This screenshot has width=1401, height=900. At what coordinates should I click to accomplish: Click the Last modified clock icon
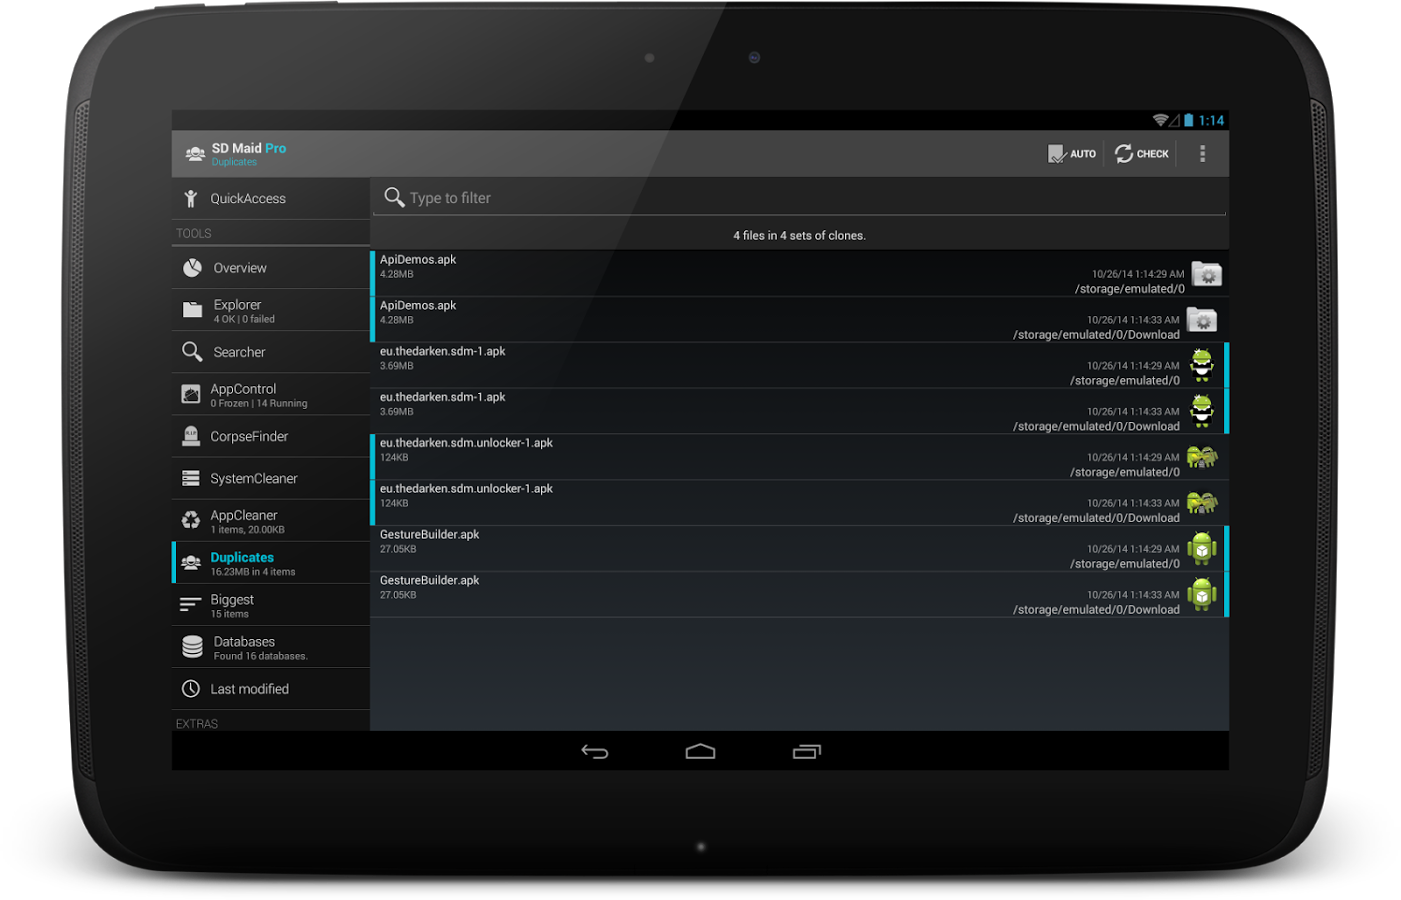click(x=191, y=689)
